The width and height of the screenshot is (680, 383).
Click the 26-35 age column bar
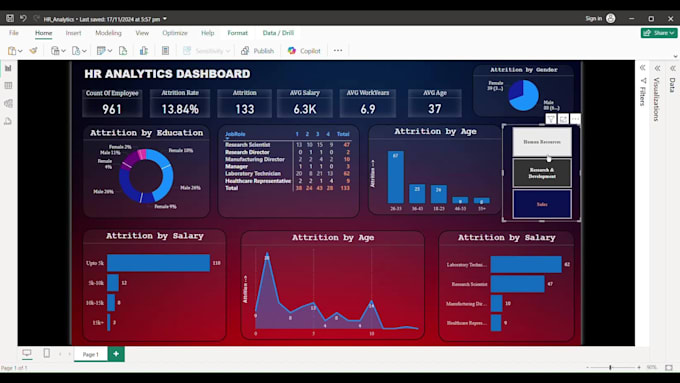tap(396, 177)
